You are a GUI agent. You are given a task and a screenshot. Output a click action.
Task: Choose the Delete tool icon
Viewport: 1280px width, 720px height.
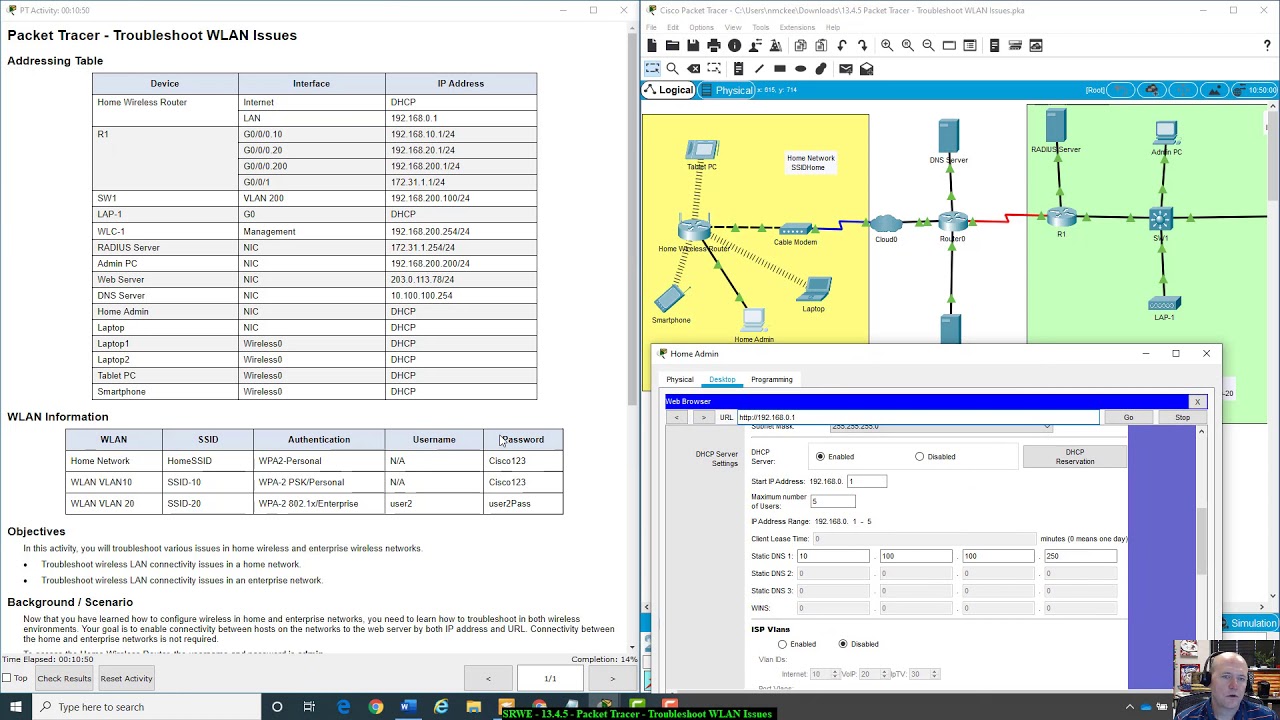(693, 68)
